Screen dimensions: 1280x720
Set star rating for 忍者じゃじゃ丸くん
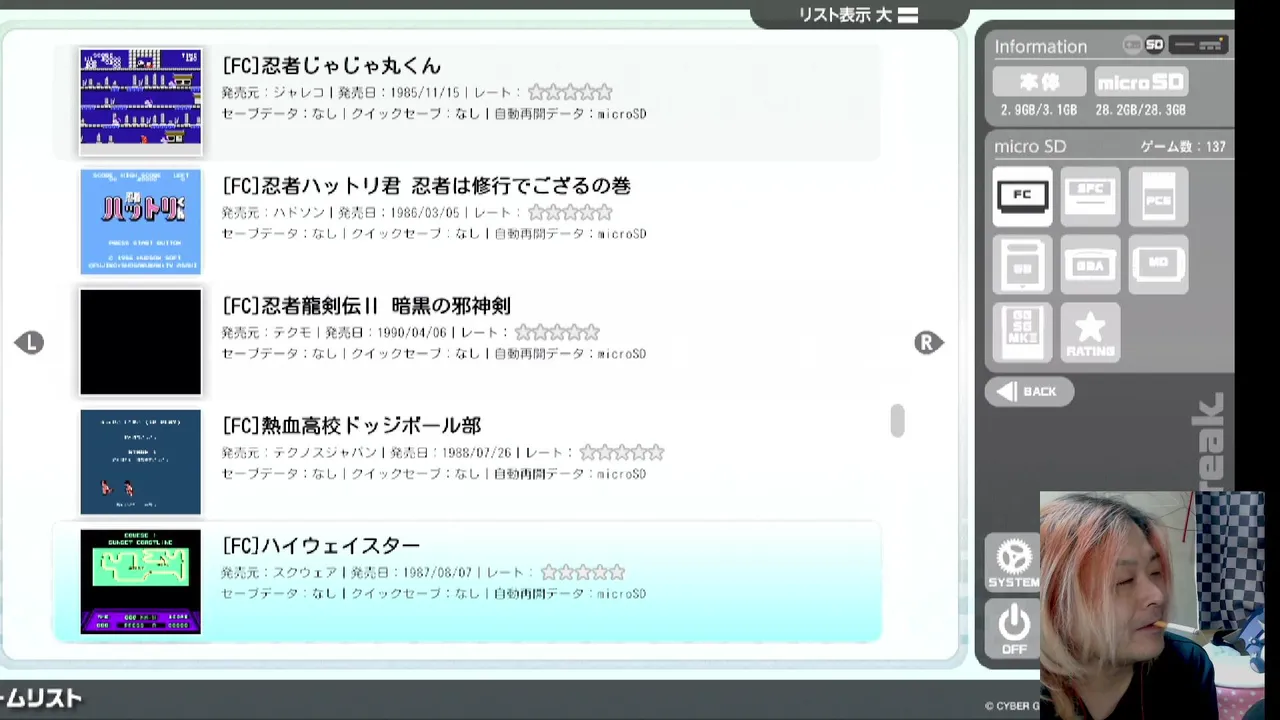(x=570, y=92)
